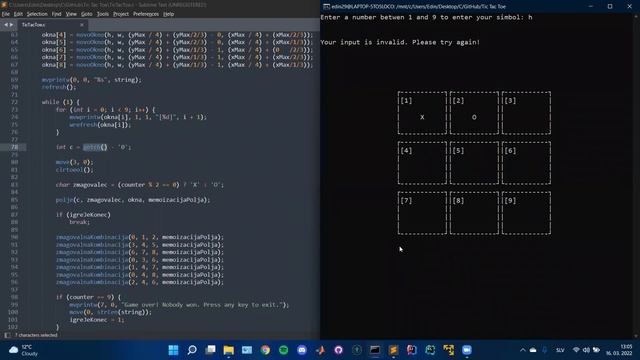640x360 pixels.
Task: Click the 'igreJeKonec = 1;' line
Action: coord(97,320)
